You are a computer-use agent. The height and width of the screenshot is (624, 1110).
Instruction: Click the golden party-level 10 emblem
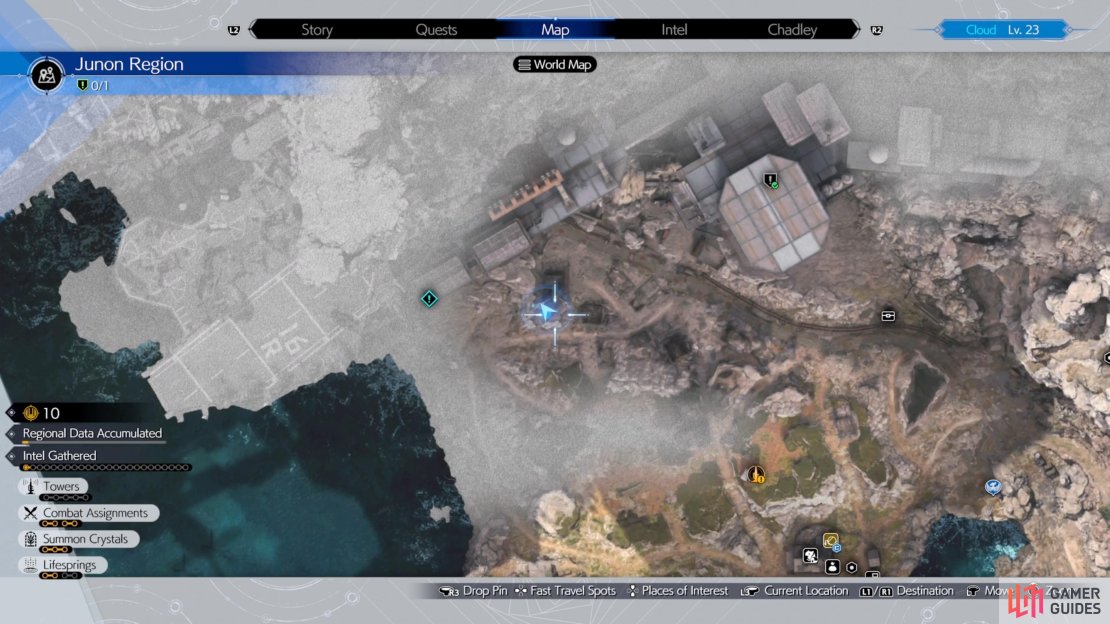click(30, 413)
